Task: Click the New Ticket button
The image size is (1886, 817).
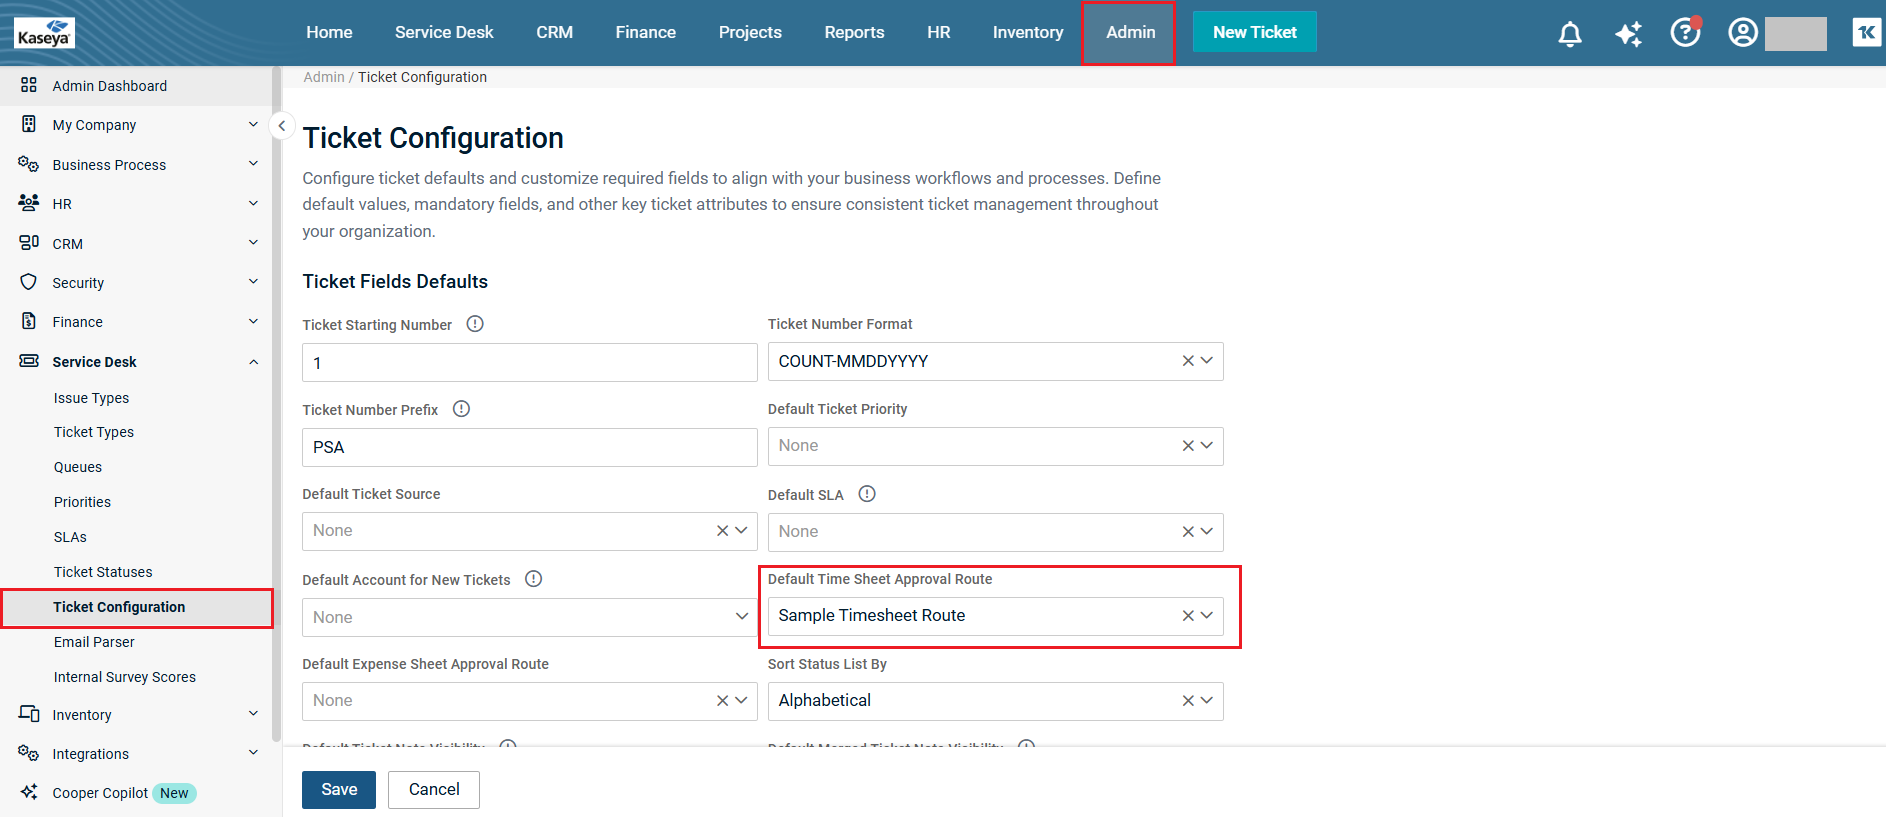Action: (x=1254, y=32)
